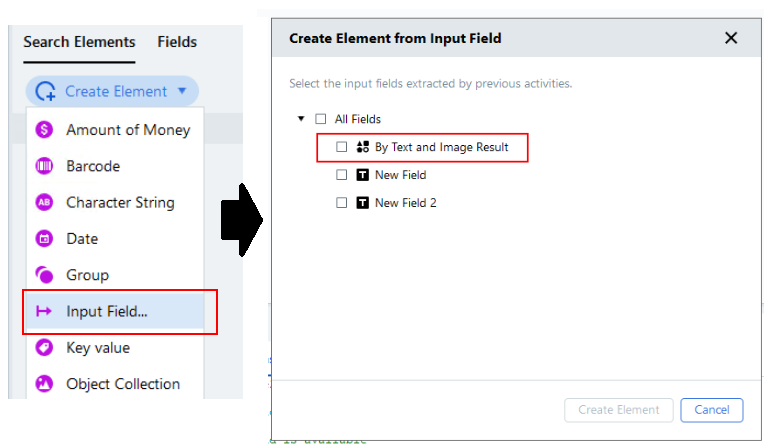Check the All Fields checkbox
This screenshot has height=445, width=764.
pos(321,119)
